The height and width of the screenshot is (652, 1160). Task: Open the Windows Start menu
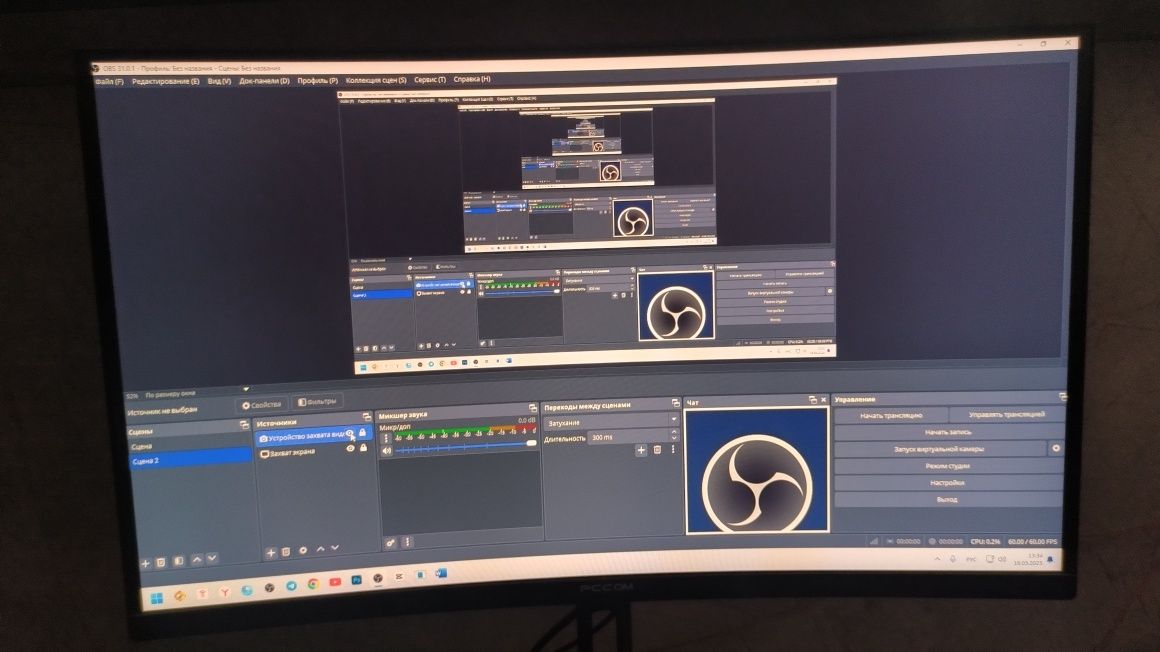tap(157, 599)
